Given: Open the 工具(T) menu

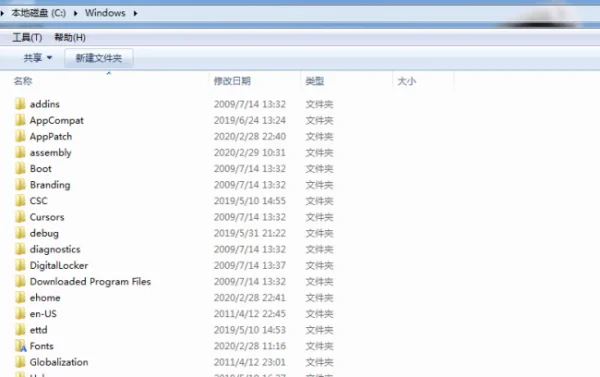Looking at the screenshot, I should [x=27, y=38].
